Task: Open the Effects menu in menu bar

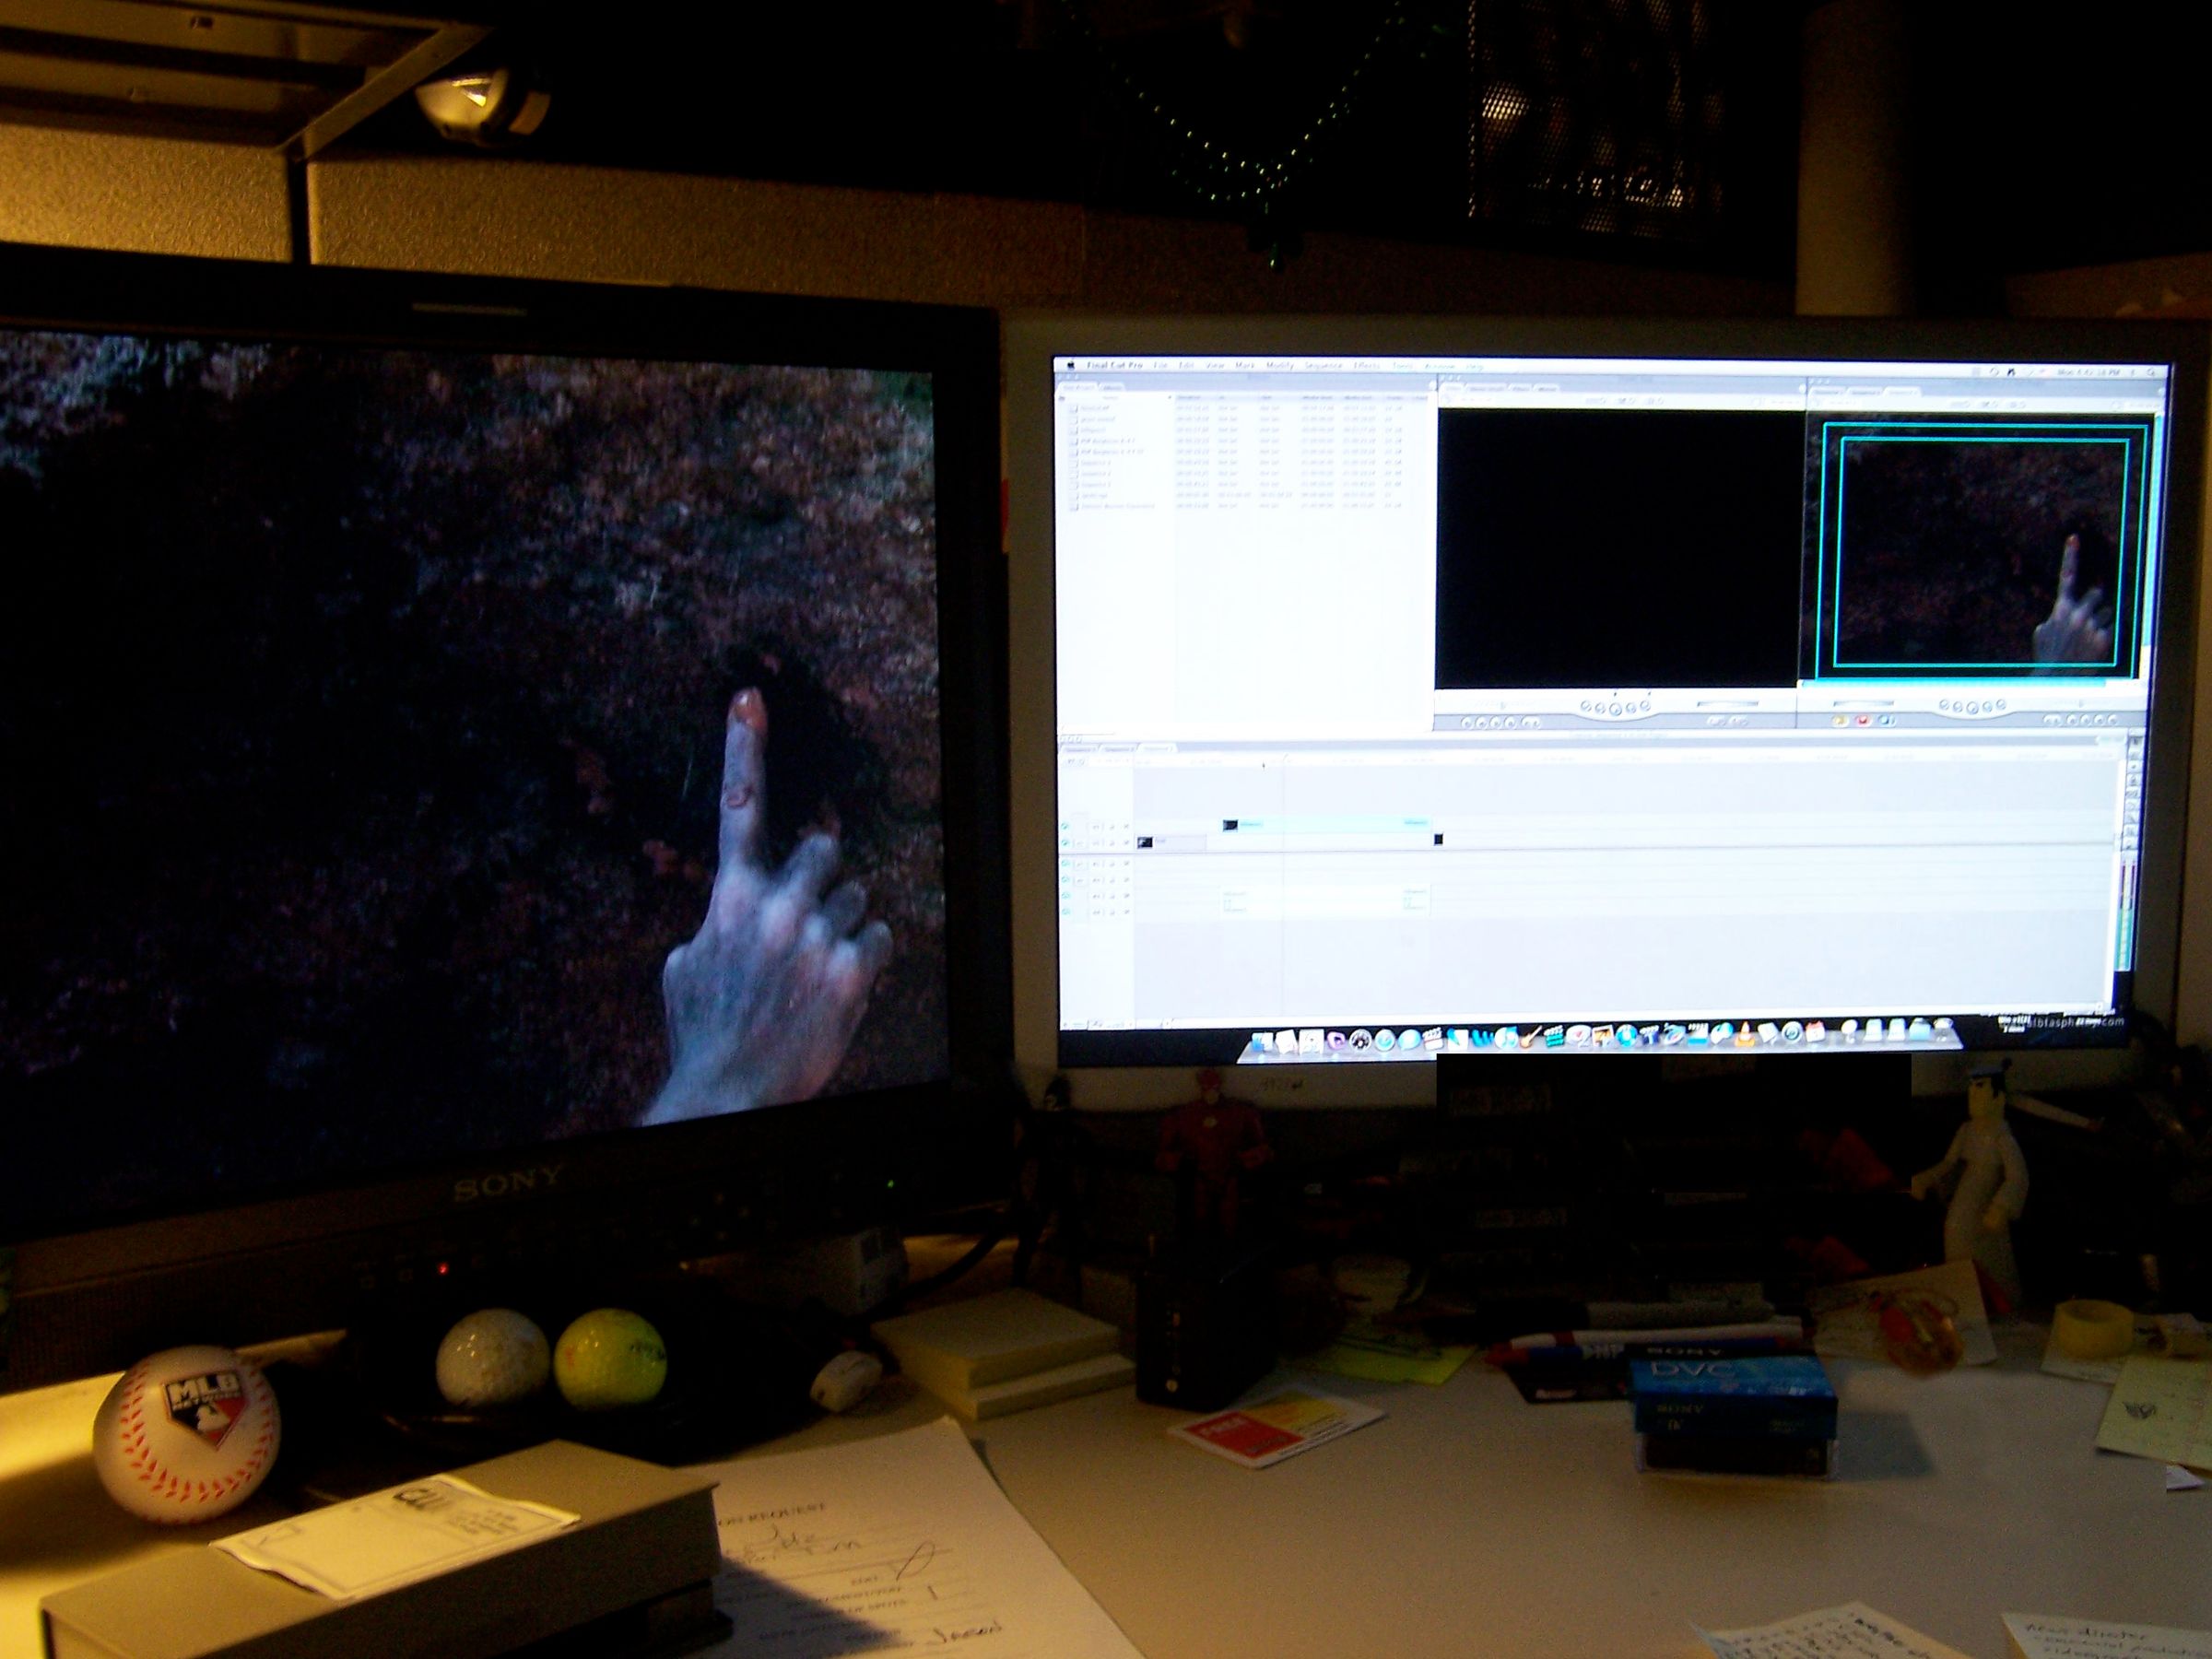Action: [x=1366, y=366]
